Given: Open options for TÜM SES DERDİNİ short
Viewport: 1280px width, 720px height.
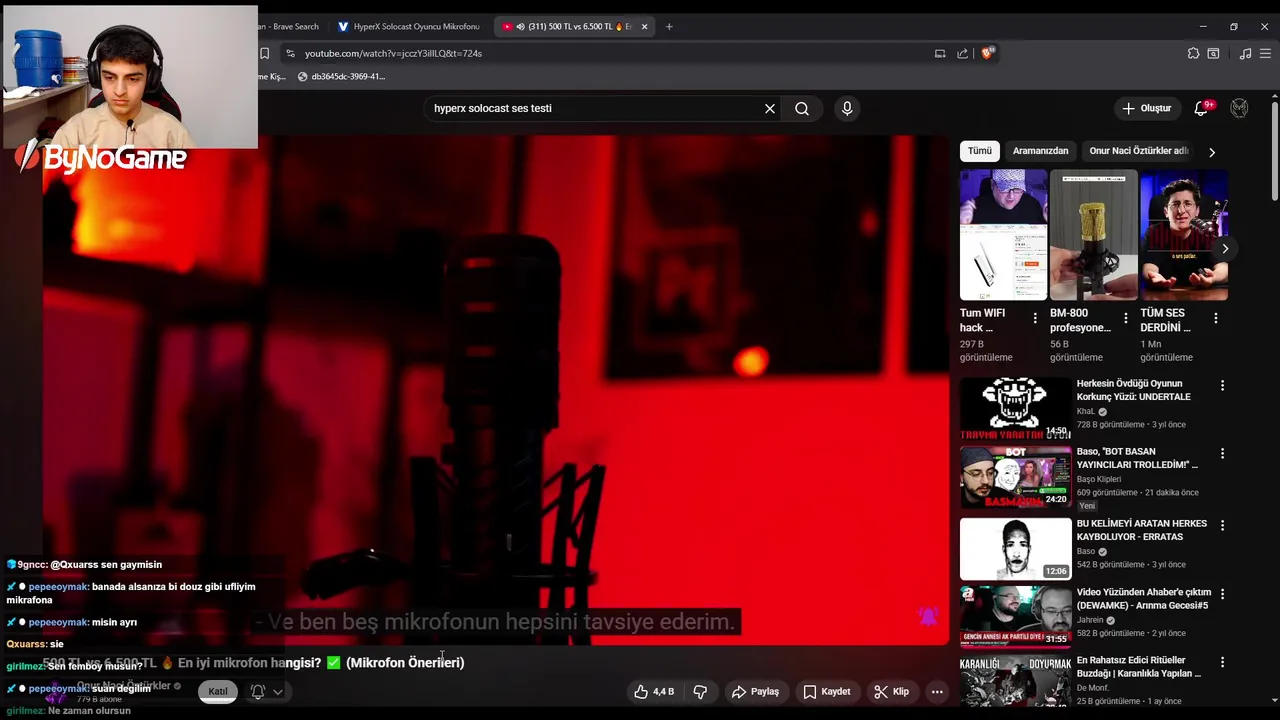Looking at the screenshot, I should point(1215,318).
